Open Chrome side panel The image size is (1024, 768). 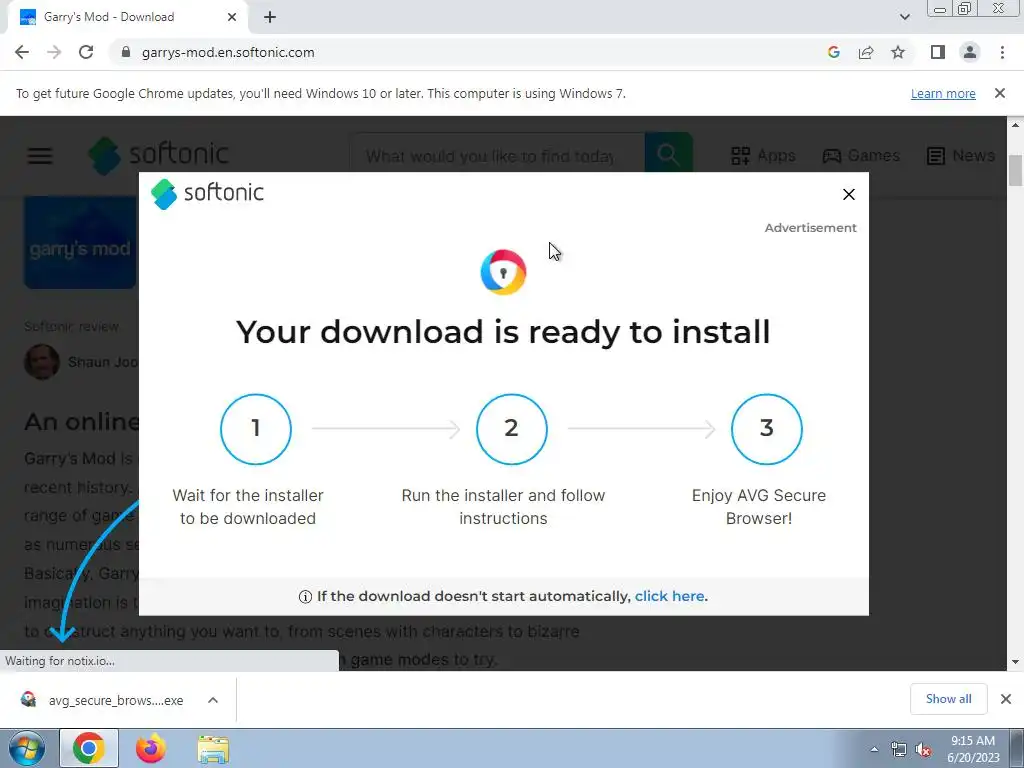click(x=938, y=52)
